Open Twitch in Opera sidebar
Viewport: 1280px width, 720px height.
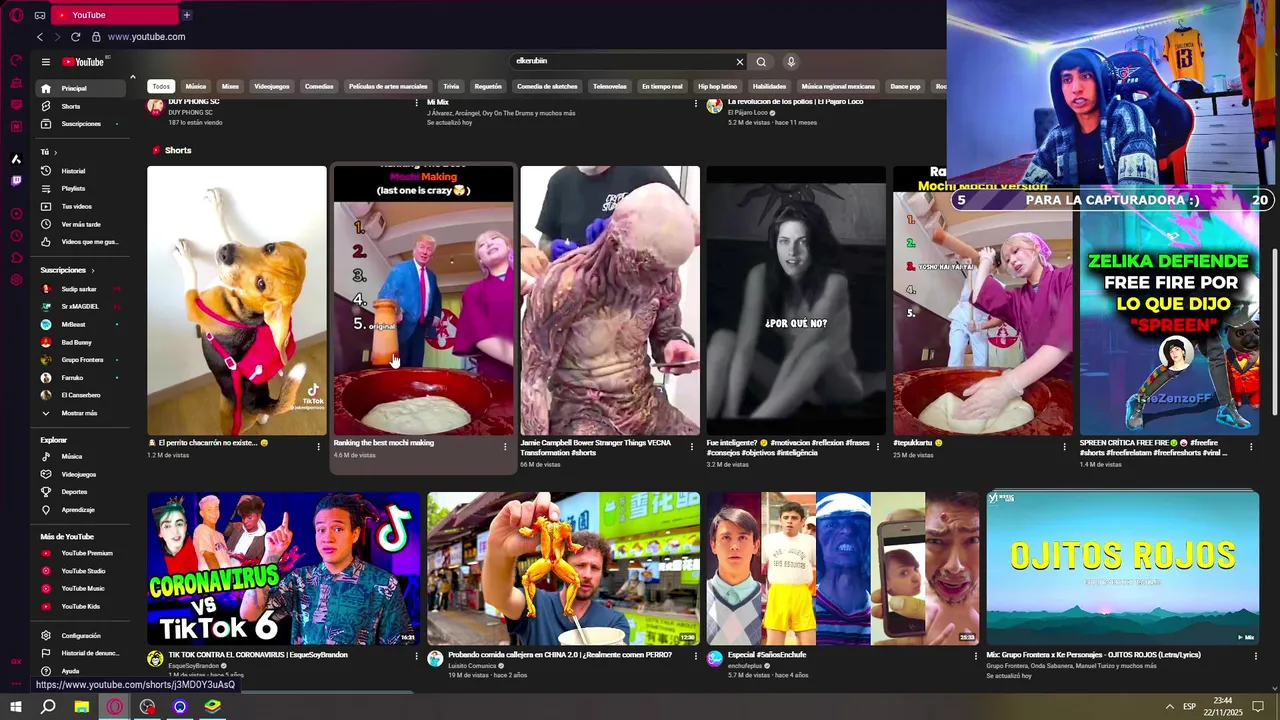[16, 181]
